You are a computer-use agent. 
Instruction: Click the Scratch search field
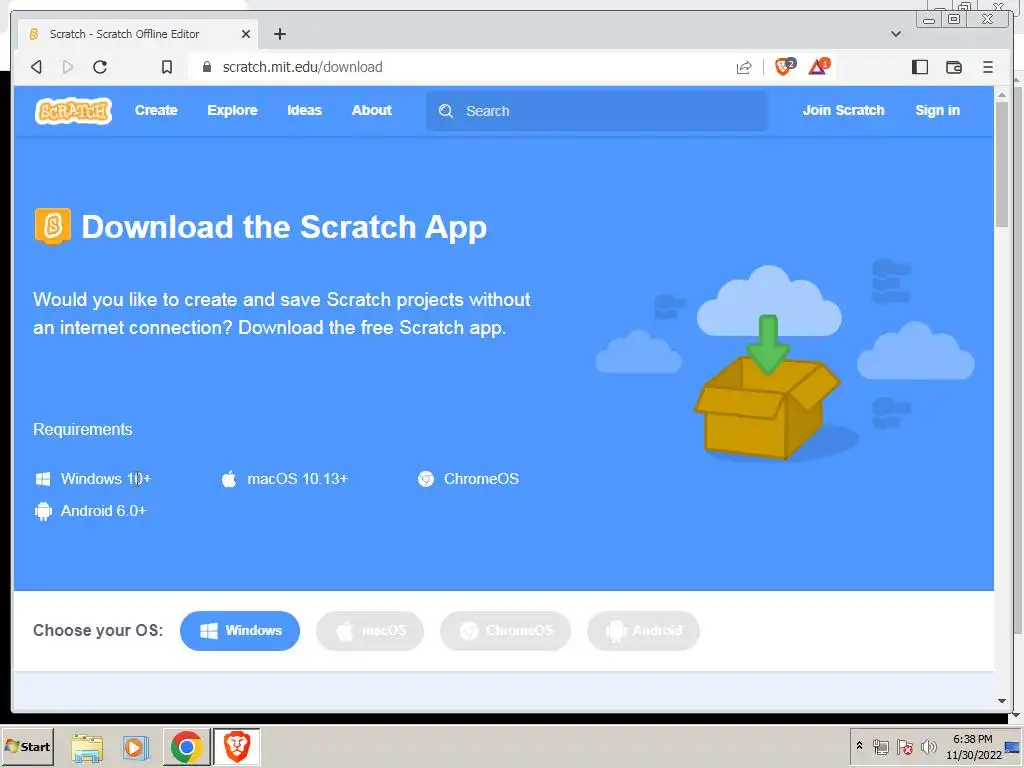point(597,111)
